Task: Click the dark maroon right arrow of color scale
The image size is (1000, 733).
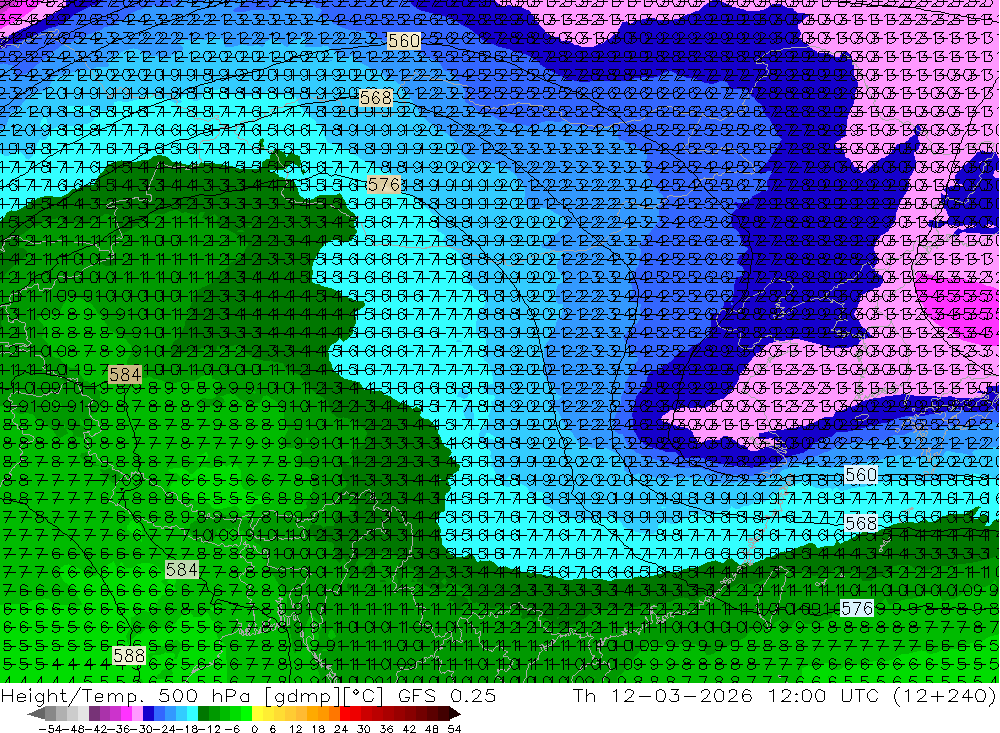Action: (x=455, y=713)
